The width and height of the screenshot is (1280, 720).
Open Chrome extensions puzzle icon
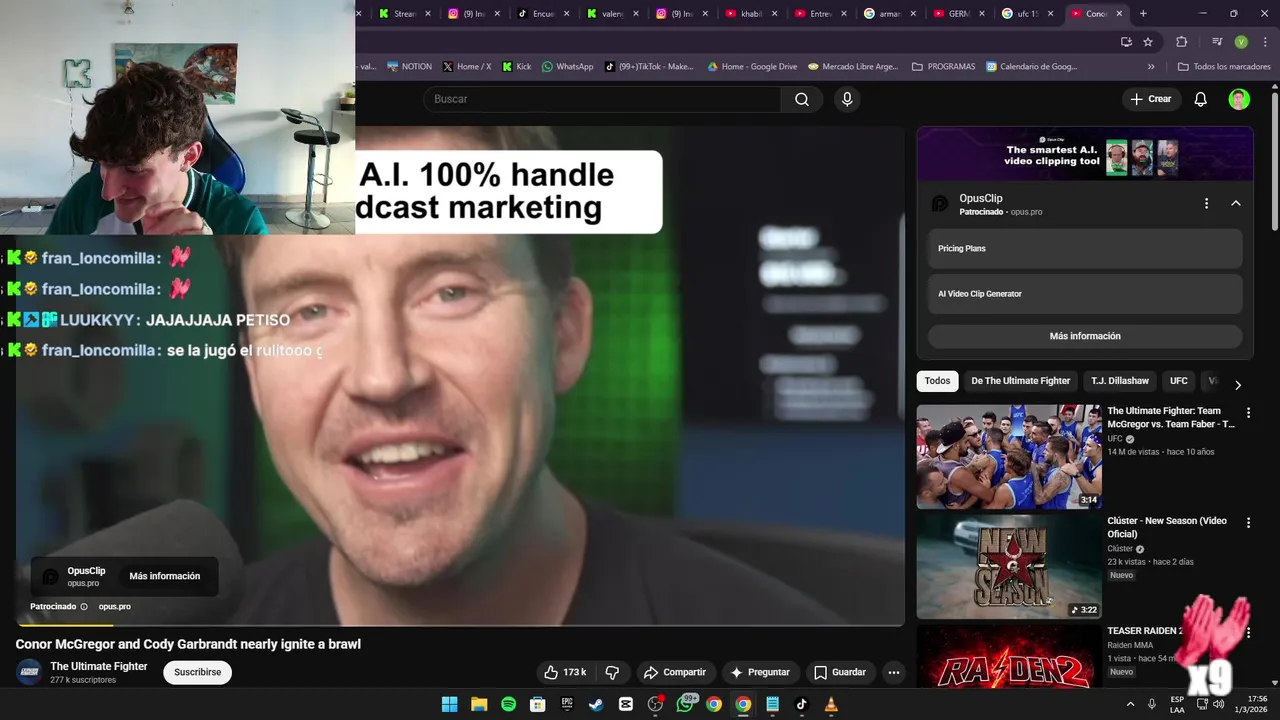pyautogui.click(x=1181, y=42)
